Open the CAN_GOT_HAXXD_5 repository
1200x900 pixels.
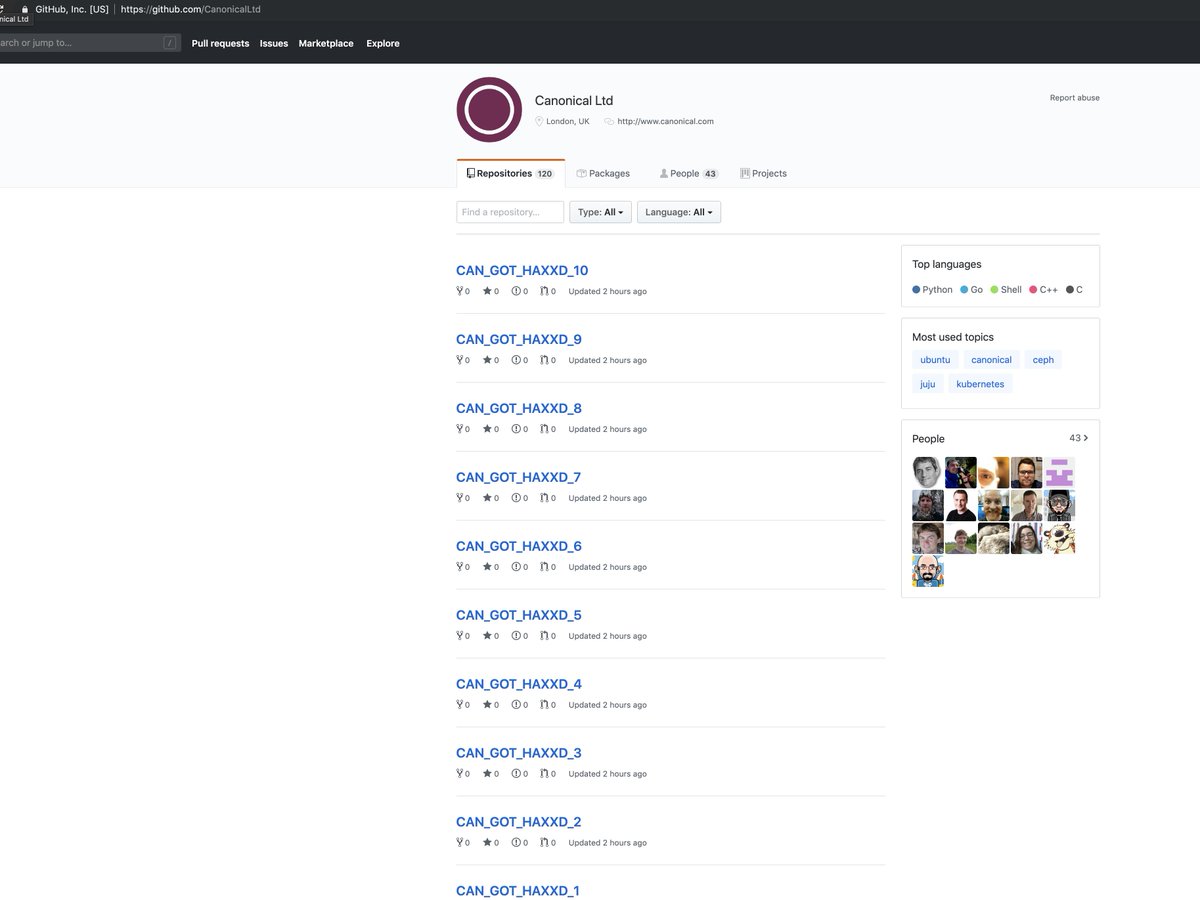click(x=518, y=616)
